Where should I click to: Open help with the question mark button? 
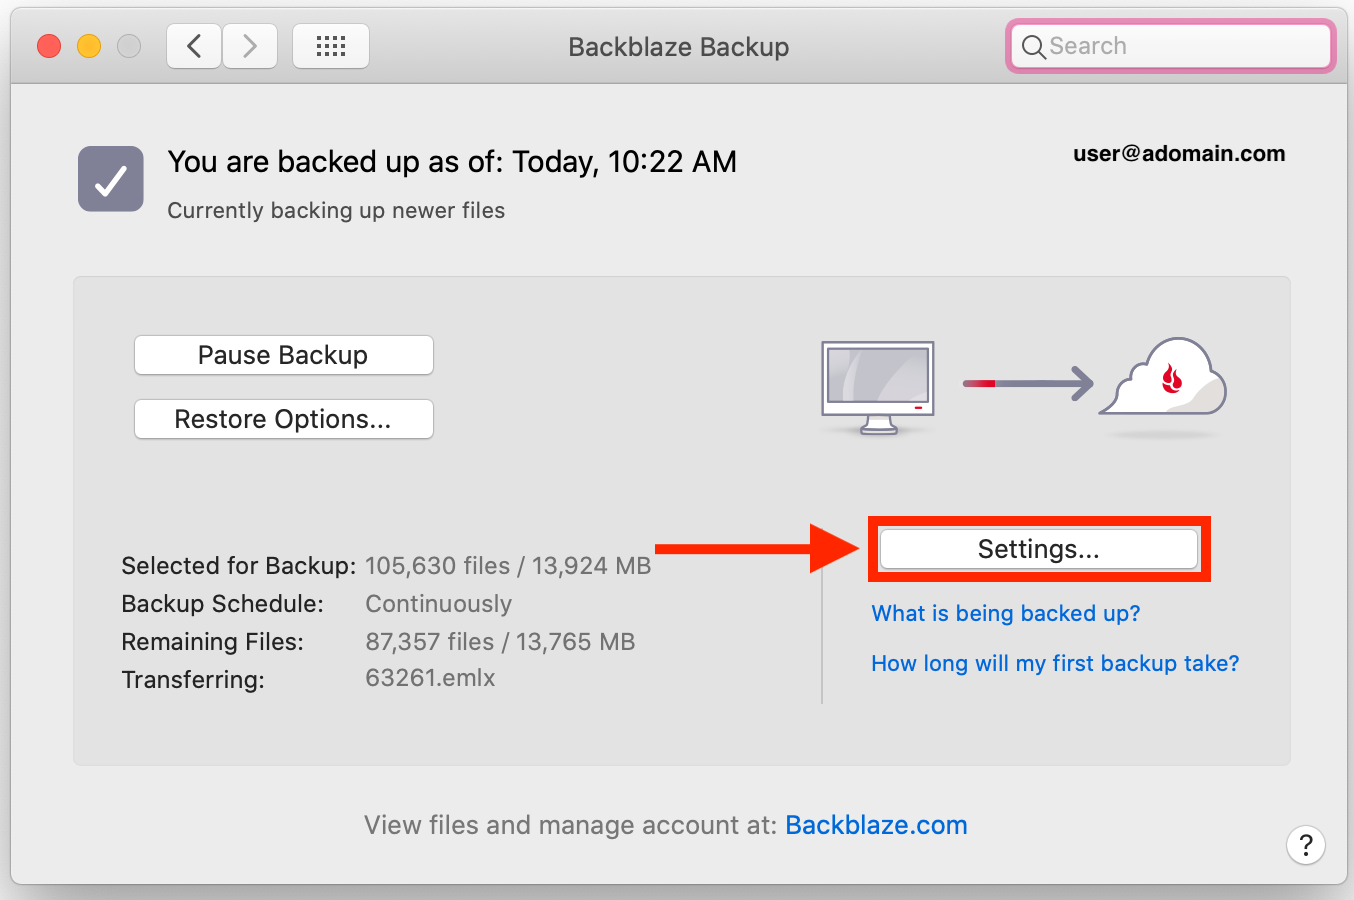1306,845
